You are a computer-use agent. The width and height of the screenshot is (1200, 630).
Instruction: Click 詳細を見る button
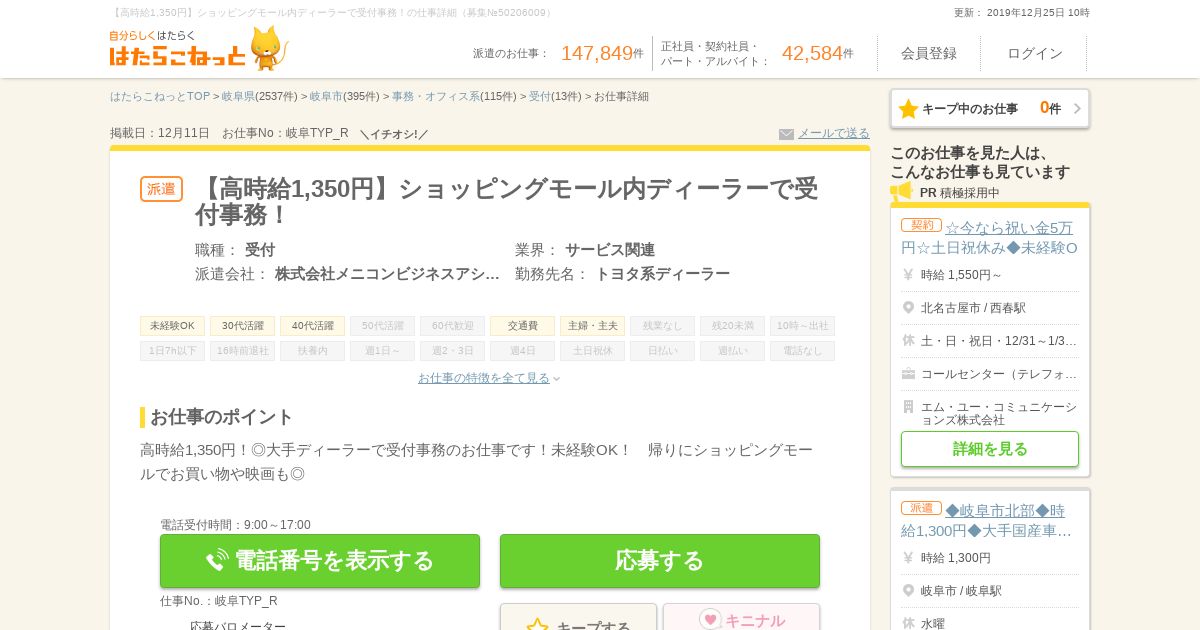pos(990,449)
